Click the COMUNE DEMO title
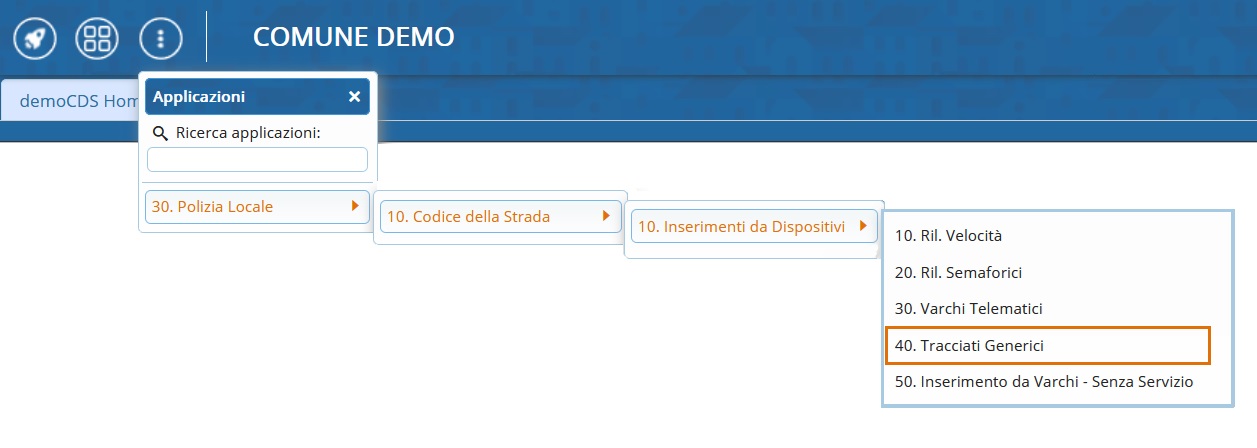Screen dimensions: 1257x448 (354, 37)
